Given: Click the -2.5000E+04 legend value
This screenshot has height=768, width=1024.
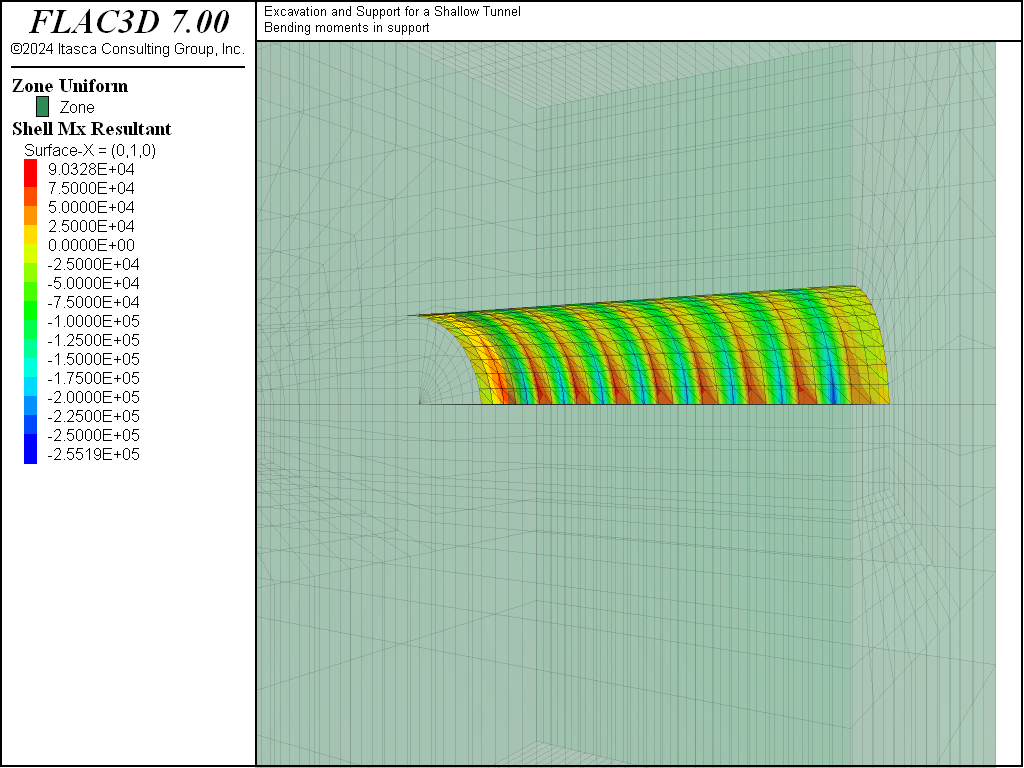Looking at the screenshot, I should tap(93, 264).
